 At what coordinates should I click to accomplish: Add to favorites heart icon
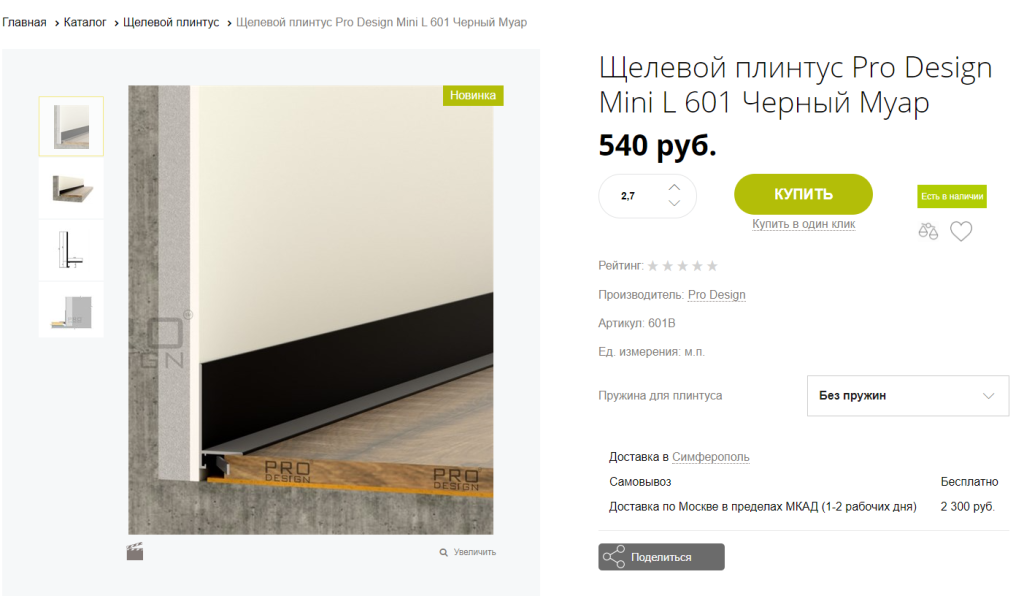click(x=961, y=231)
